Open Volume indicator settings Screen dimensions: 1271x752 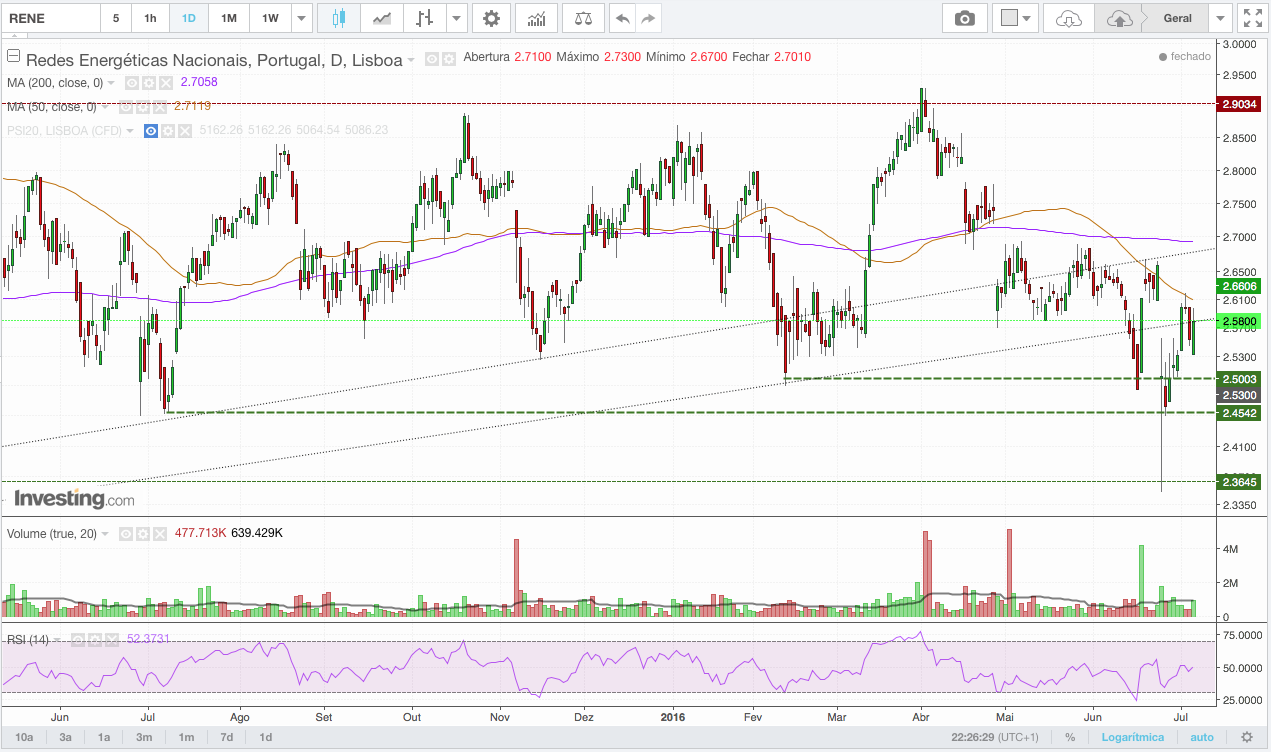[x=143, y=534]
